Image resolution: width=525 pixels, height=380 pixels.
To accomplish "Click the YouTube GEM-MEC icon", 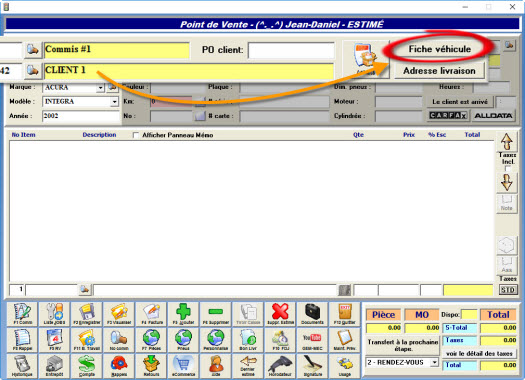I will pyautogui.click(x=312, y=340).
